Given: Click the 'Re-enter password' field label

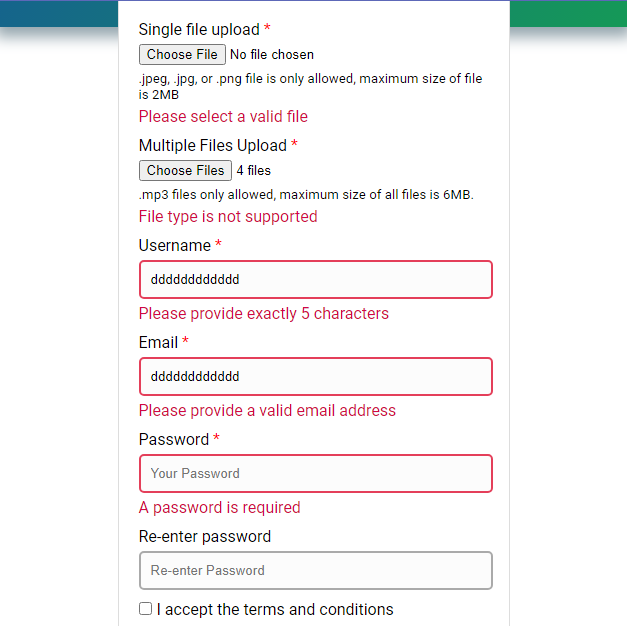Looking at the screenshot, I should click(205, 536).
